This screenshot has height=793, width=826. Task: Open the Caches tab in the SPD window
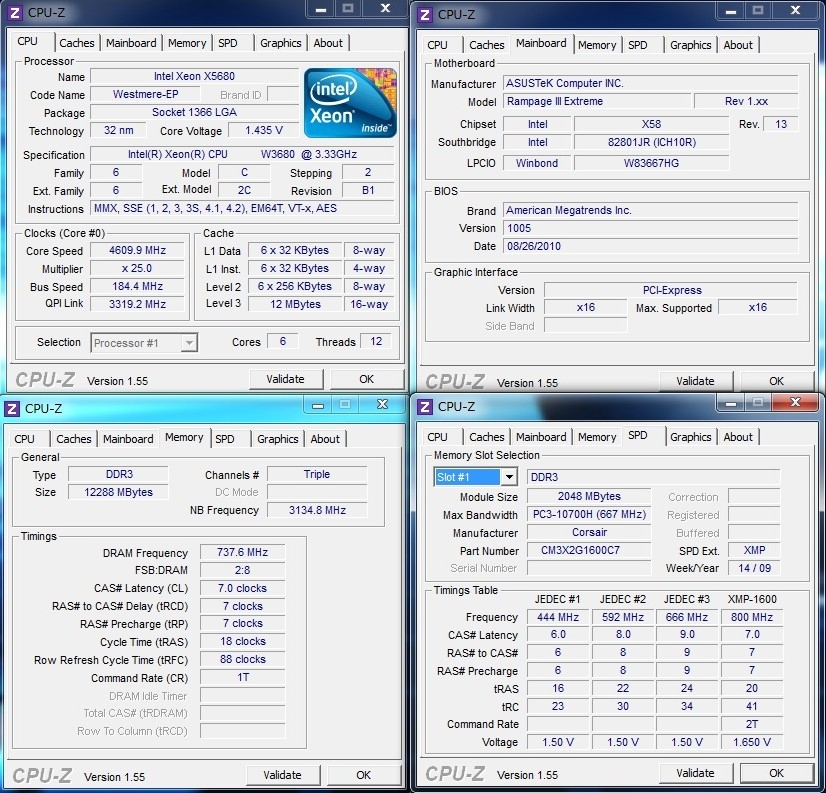(487, 437)
